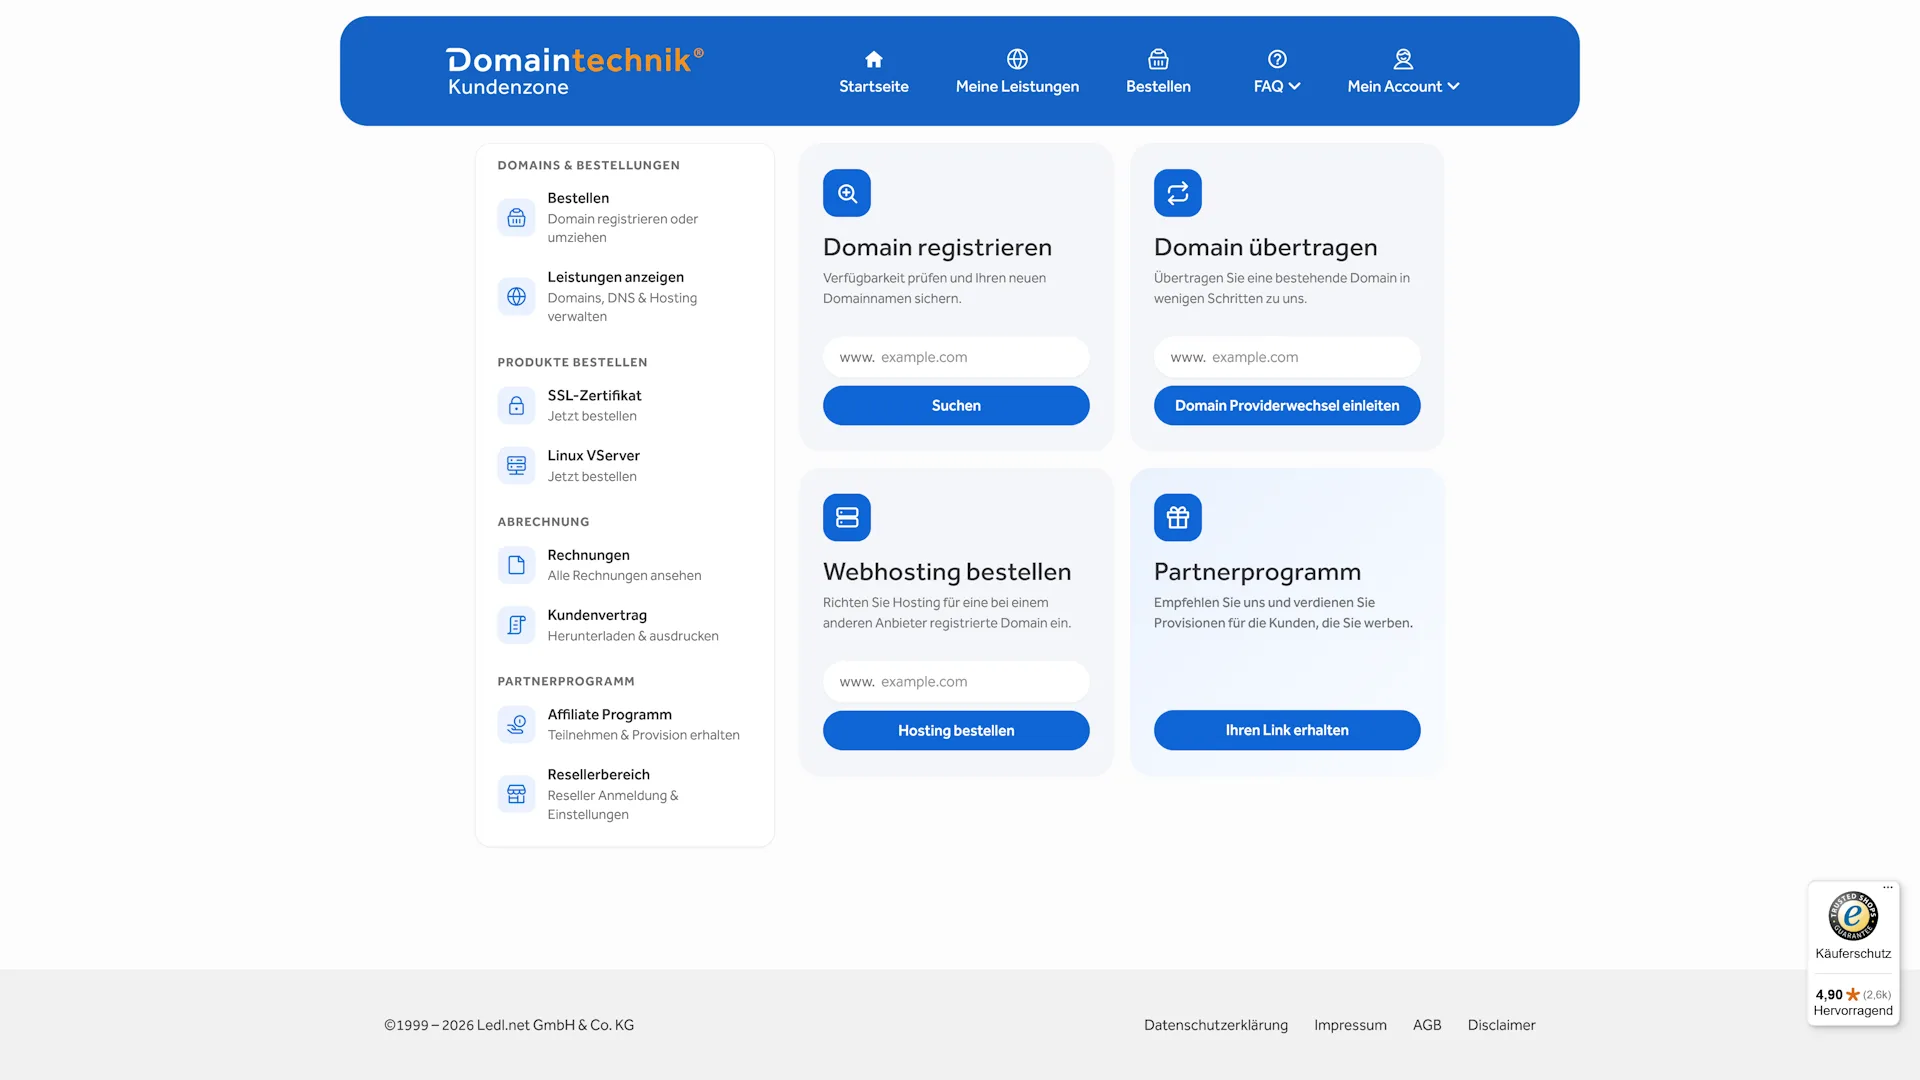
Task: Expand the Mein Account dropdown chevron
Action: tap(1453, 86)
